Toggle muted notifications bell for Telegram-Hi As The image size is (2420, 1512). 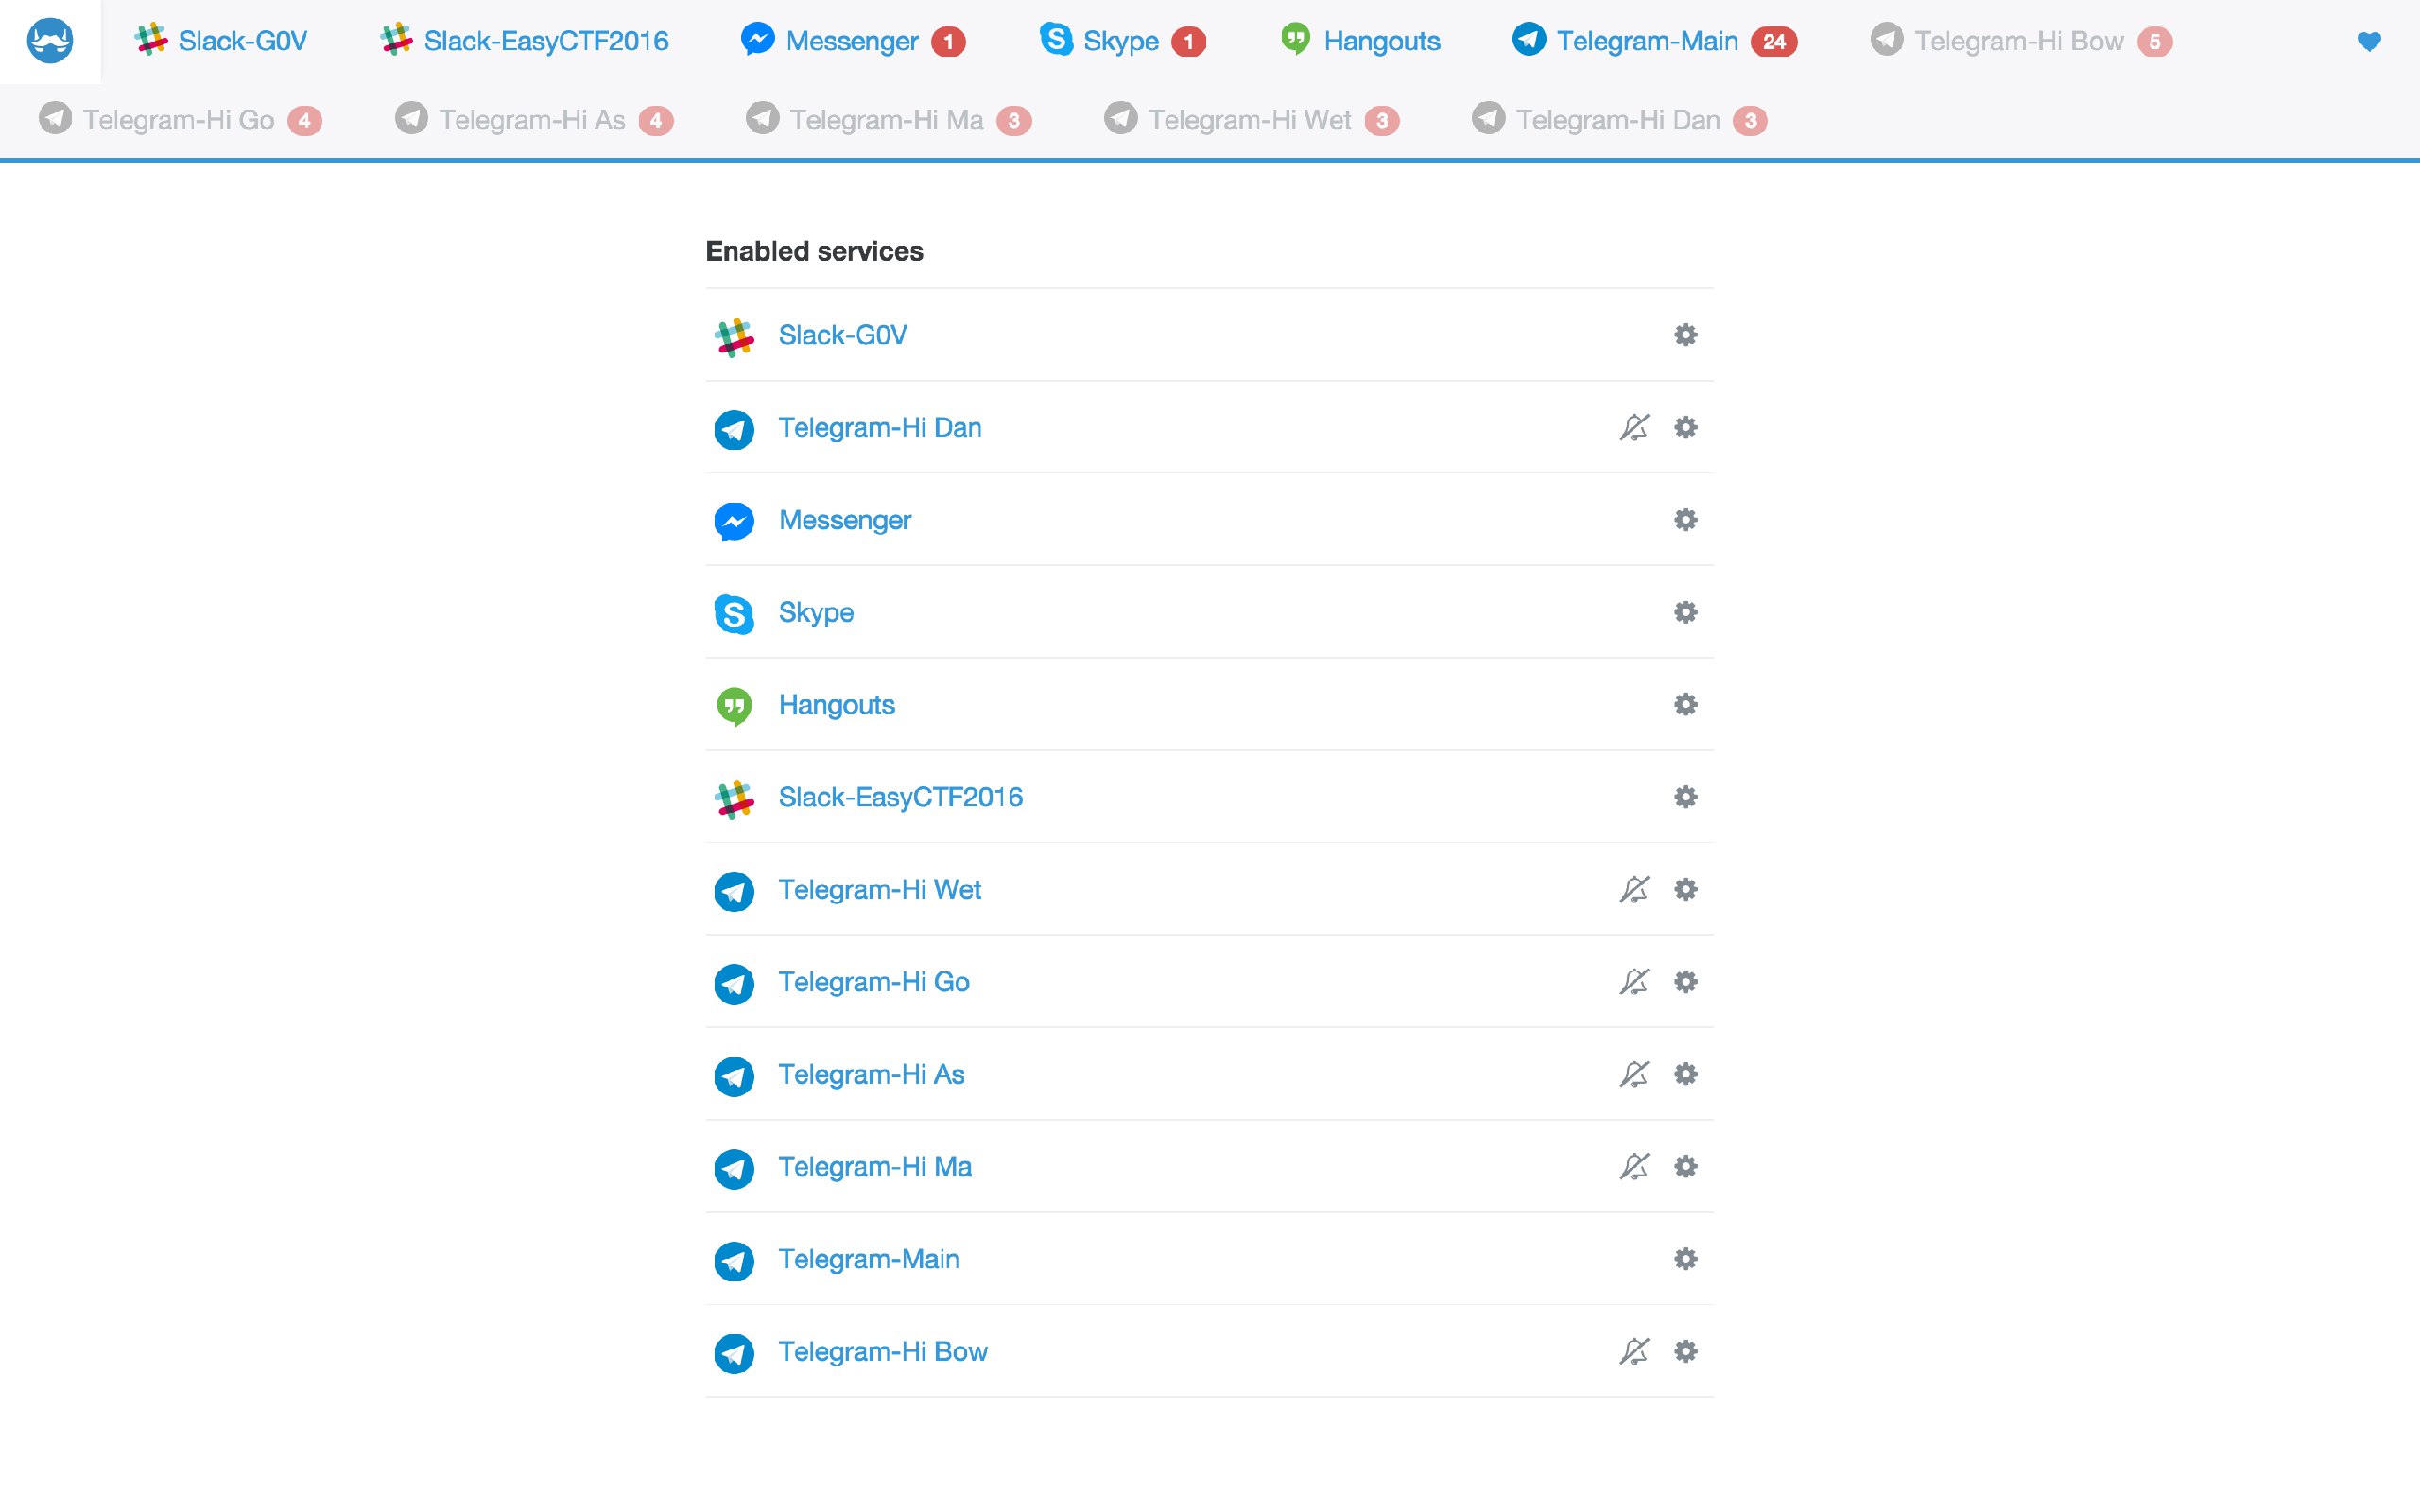pyautogui.click(x=1634, y=1074)
